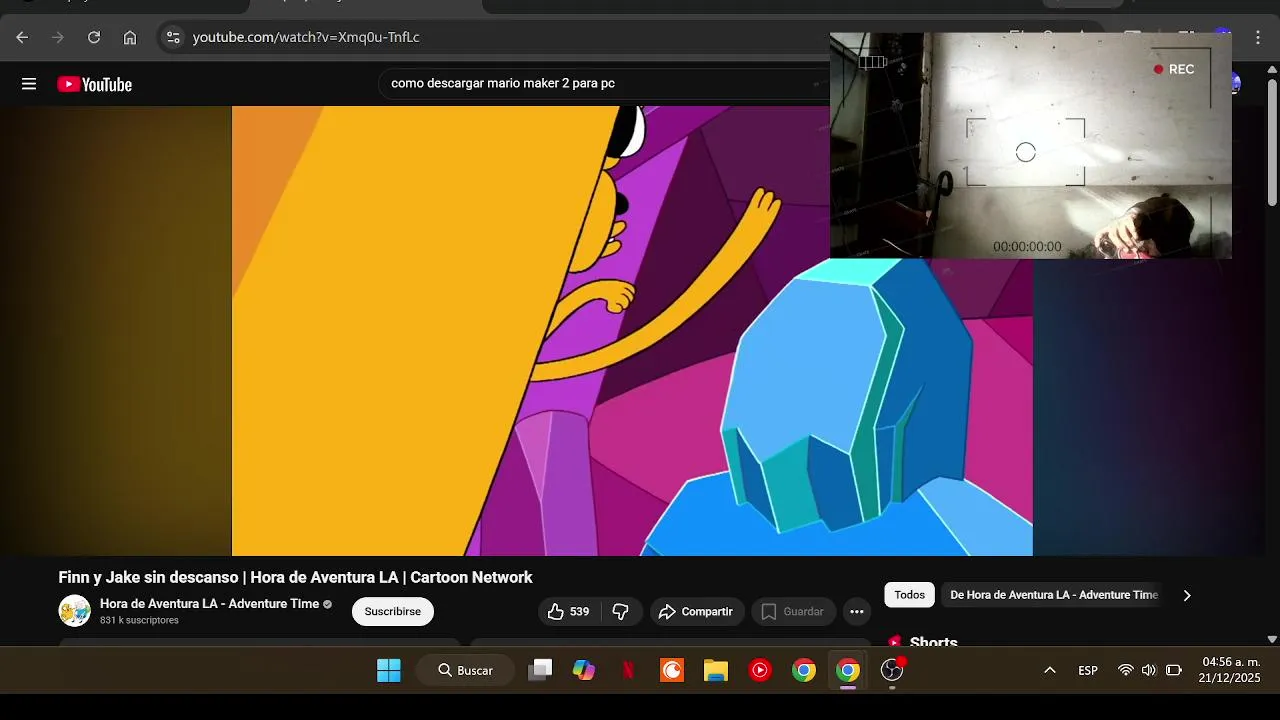Viewport: 1280px width, 720px height.
Task: Open Crunchyroll app from taskbar
Action: tap(672, 670)
